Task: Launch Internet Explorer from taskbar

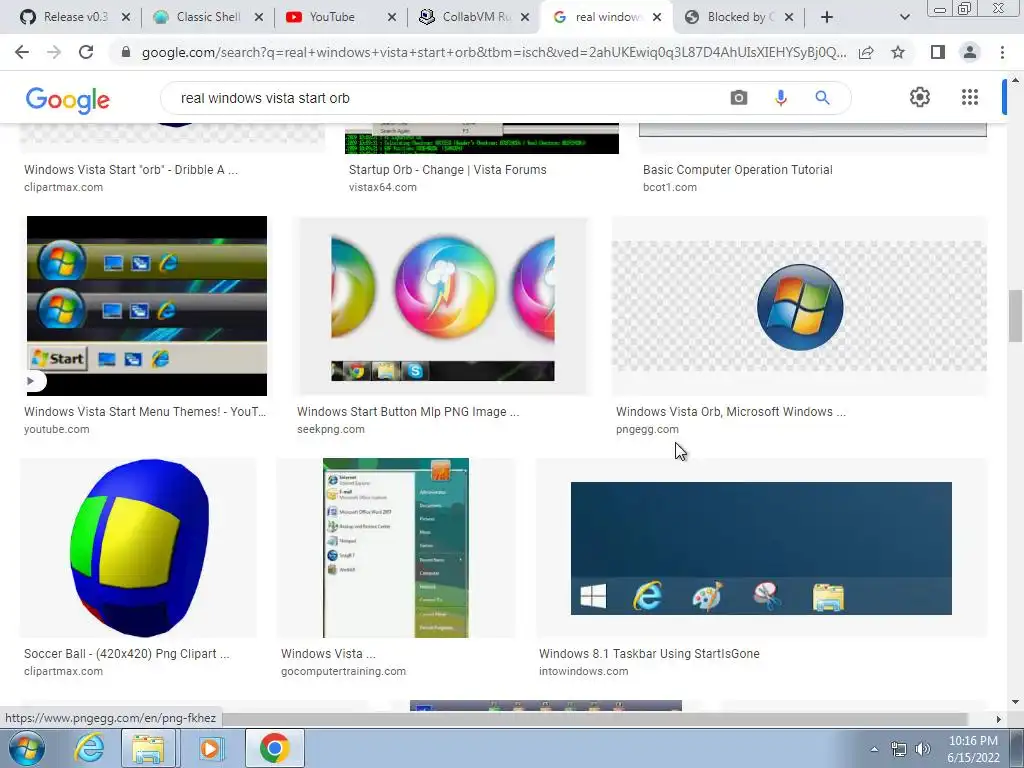Action: click(89, 748)
